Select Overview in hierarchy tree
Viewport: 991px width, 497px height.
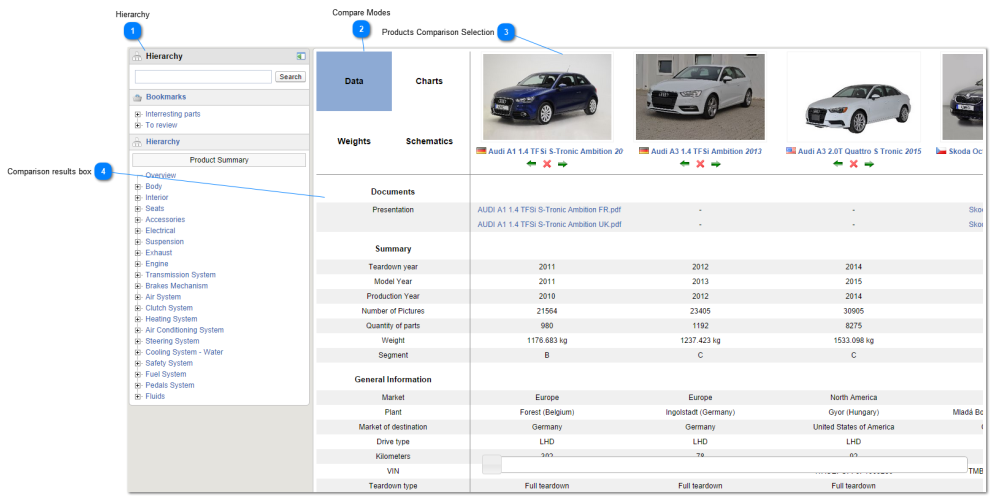point(161,175)
